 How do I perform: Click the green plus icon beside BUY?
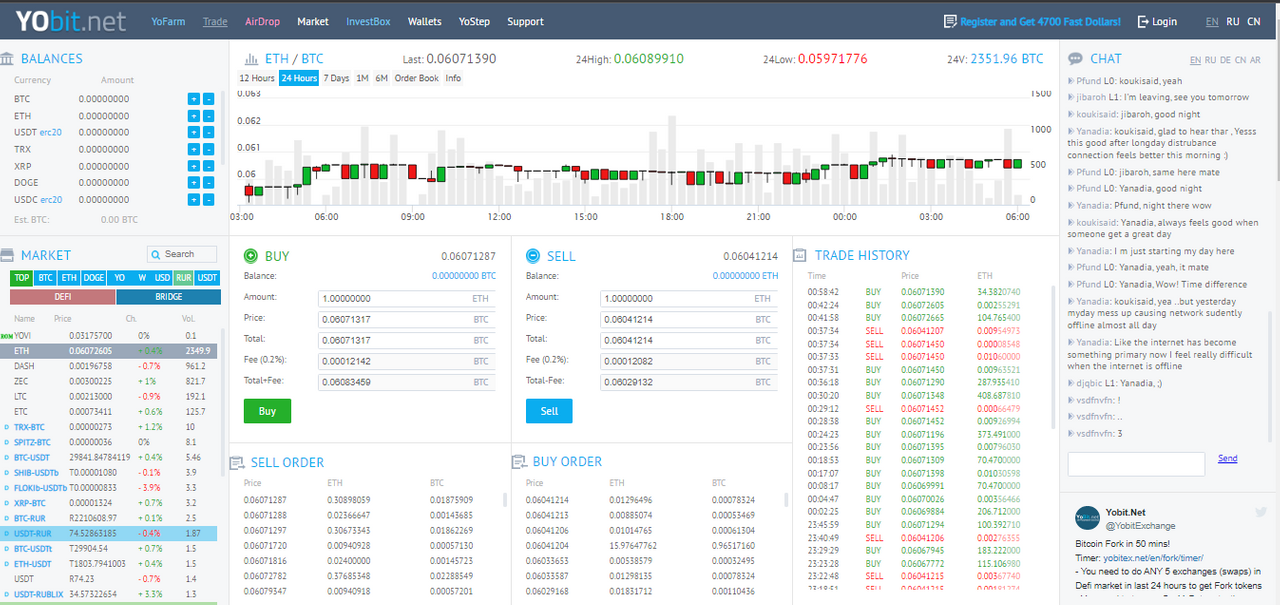coord(251,256)
